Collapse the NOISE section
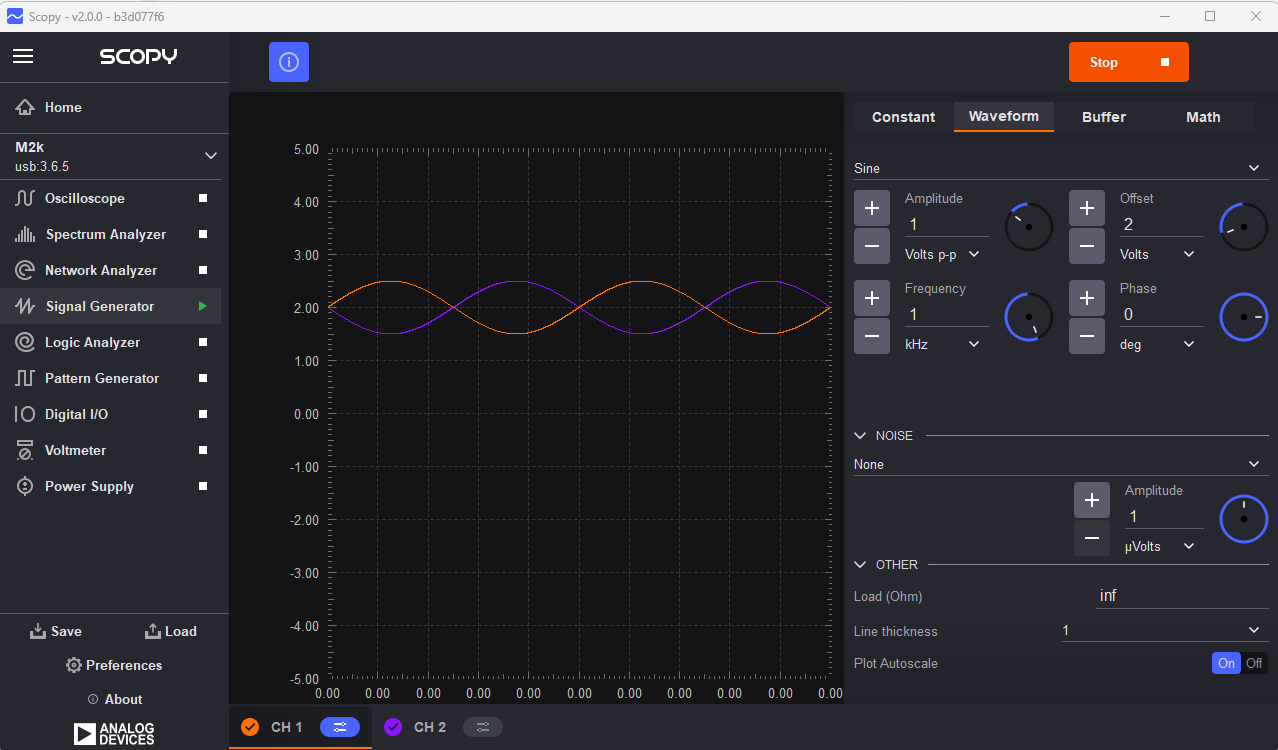This screenshot has height=750, width=1278. tap(860, 435)
